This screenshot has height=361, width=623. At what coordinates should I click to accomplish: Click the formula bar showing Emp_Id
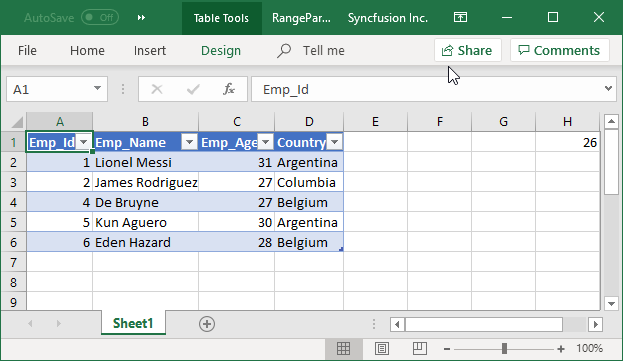click(x=425, y=89)
